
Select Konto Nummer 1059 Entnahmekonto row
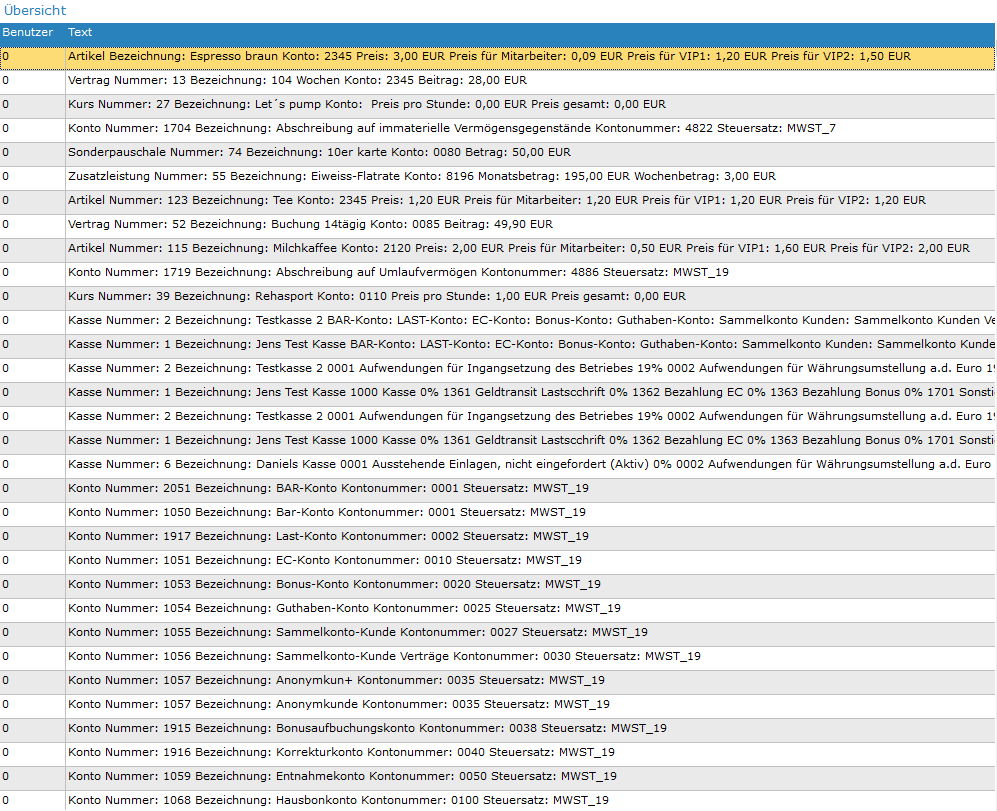pyautogui.click(x=497, y=777)
